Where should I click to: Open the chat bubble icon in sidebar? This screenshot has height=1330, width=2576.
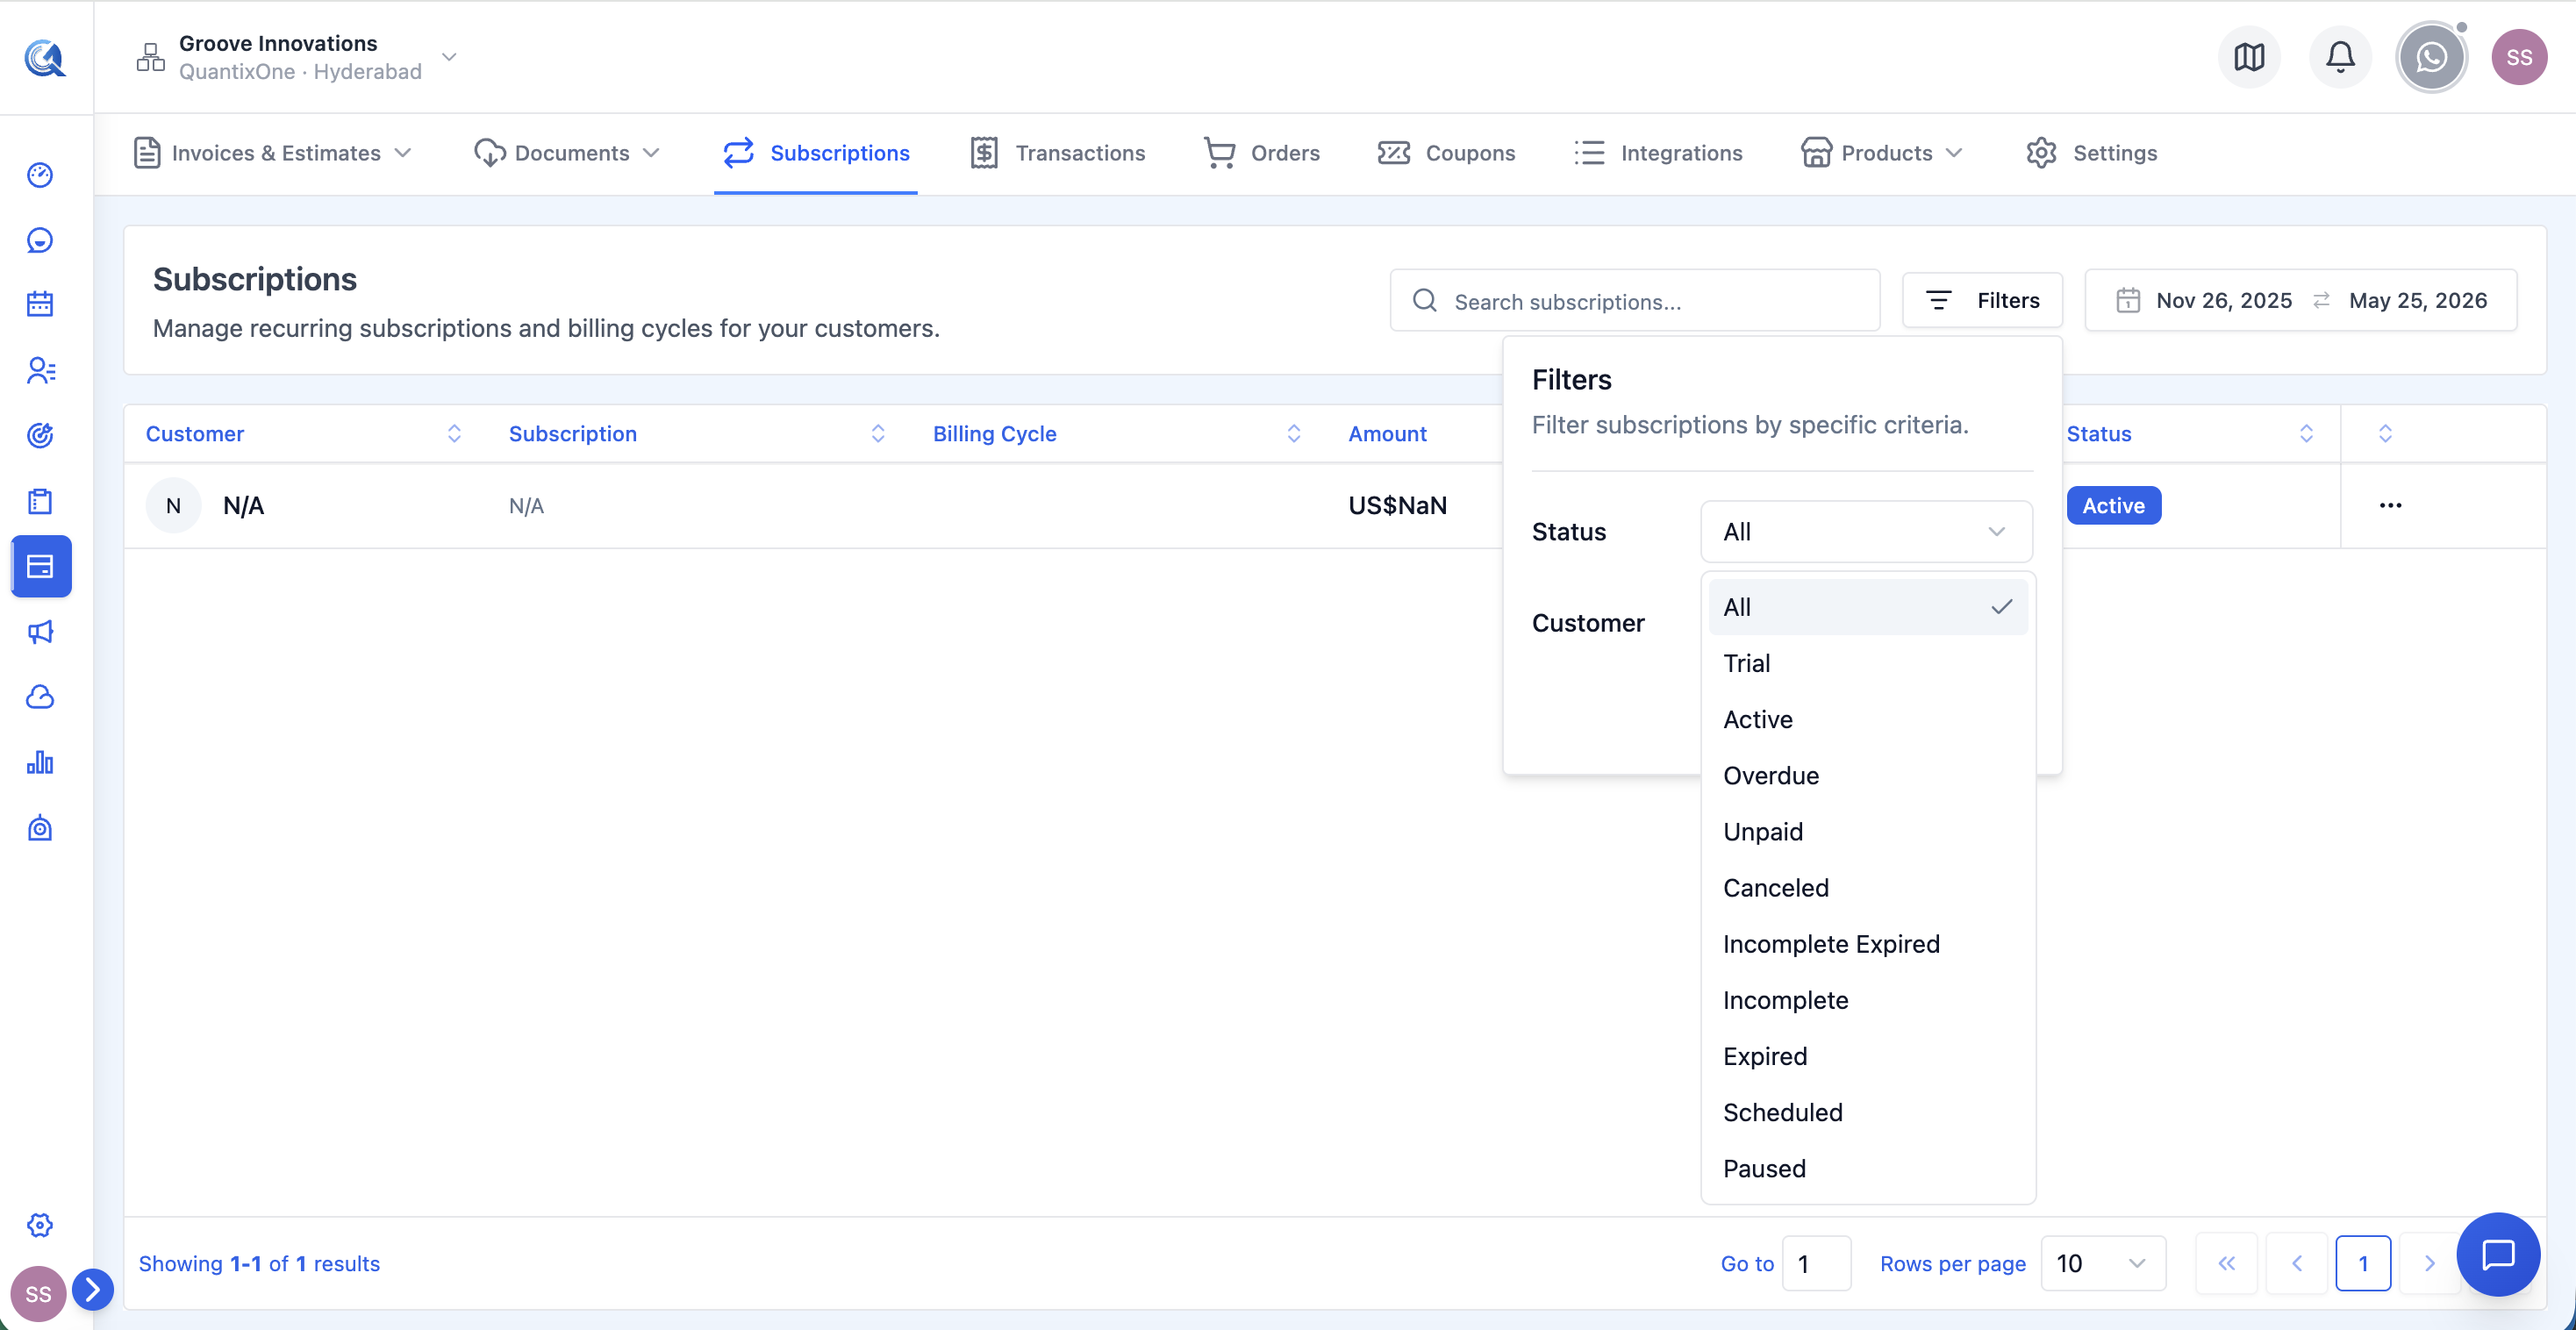[x=40, y=240]
